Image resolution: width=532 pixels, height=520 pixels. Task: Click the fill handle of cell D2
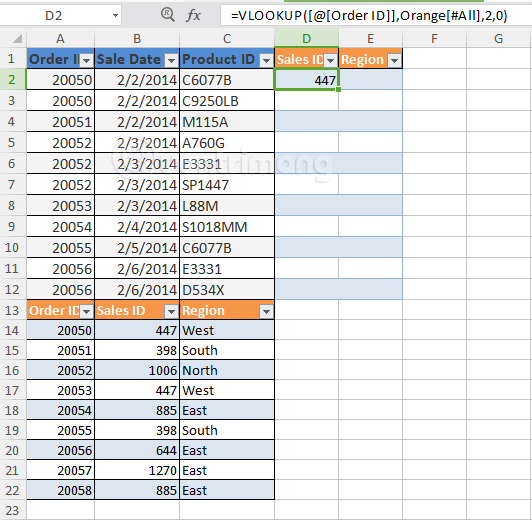(x=338, y=90)
